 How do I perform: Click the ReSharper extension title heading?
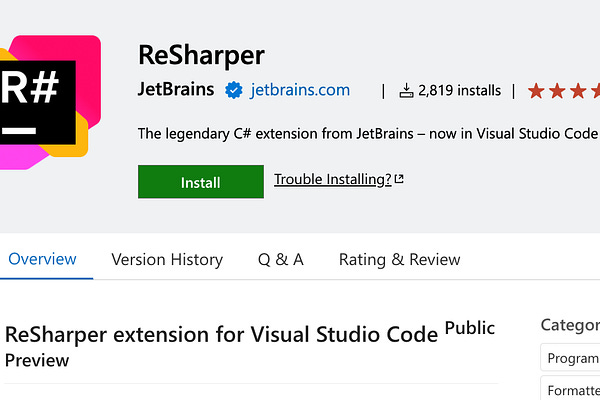coord(201,56)
